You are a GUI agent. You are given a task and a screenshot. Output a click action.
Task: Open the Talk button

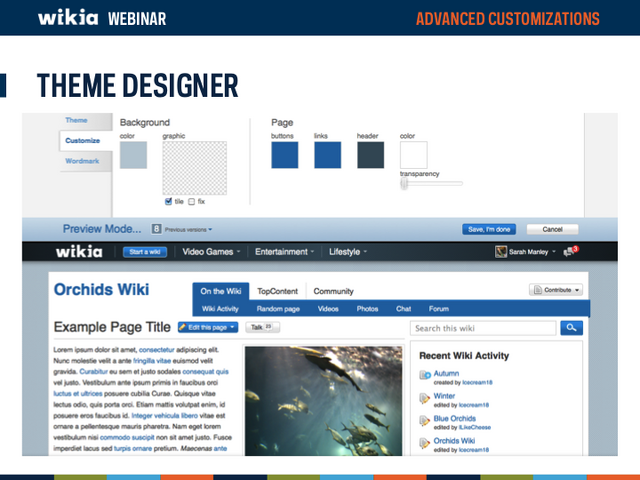coord(262,327)
